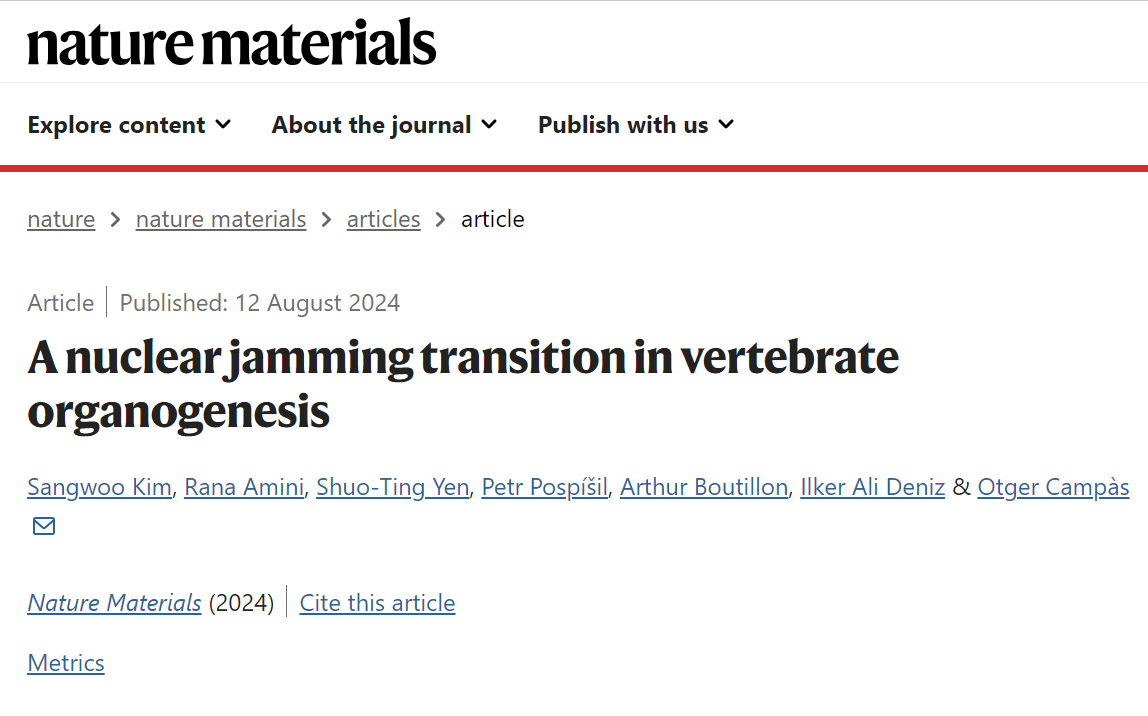Open the nature materials breadcrumb link
Image resolution: width=1148 pixels, height=716 pixels.
(221, 219)
